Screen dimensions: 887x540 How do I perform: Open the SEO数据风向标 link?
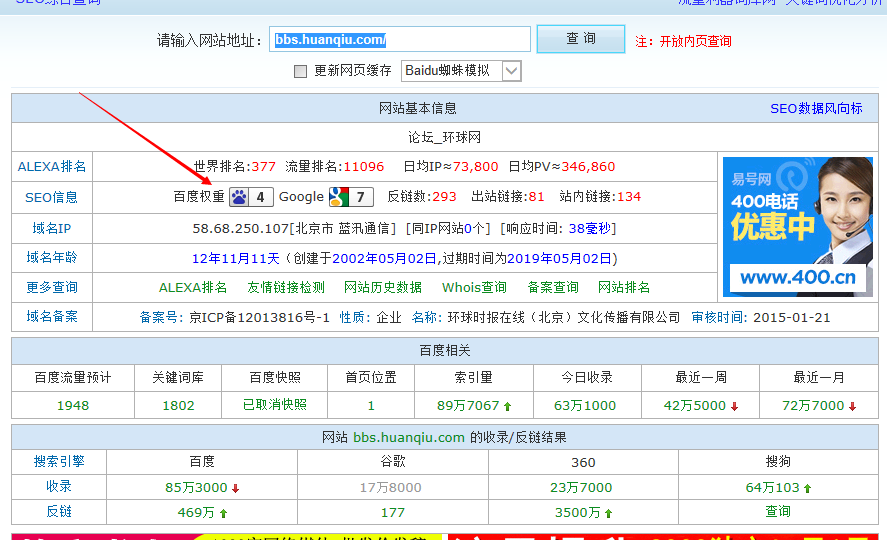tap(816, 108)
